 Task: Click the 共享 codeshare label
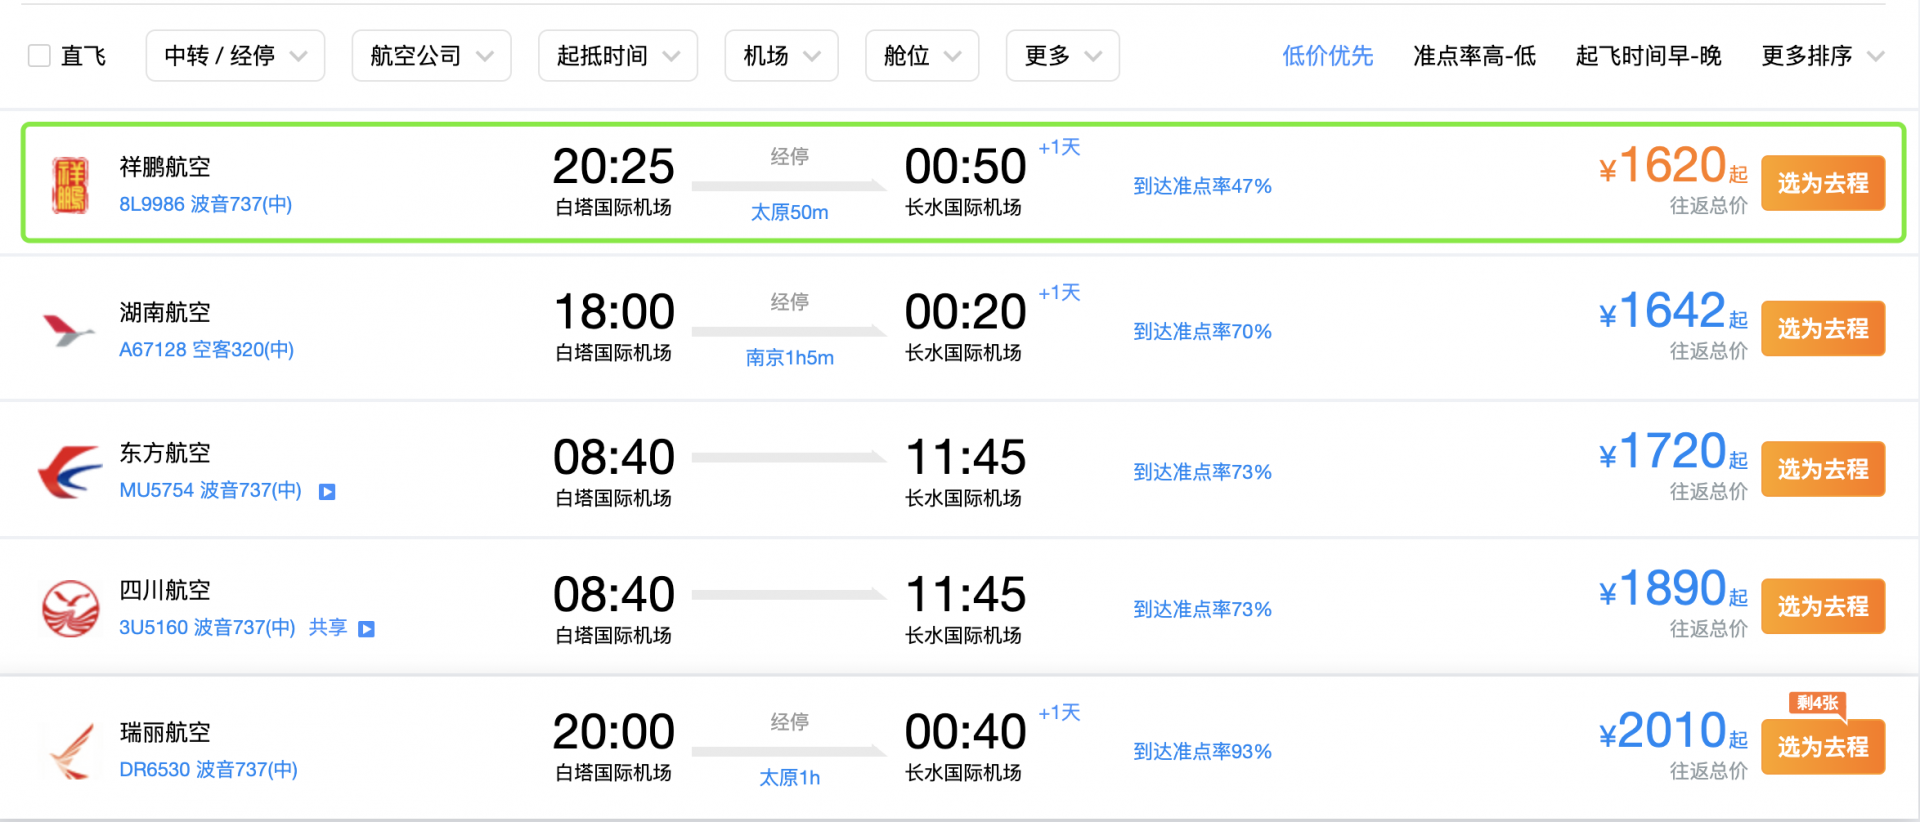point(328,627)
